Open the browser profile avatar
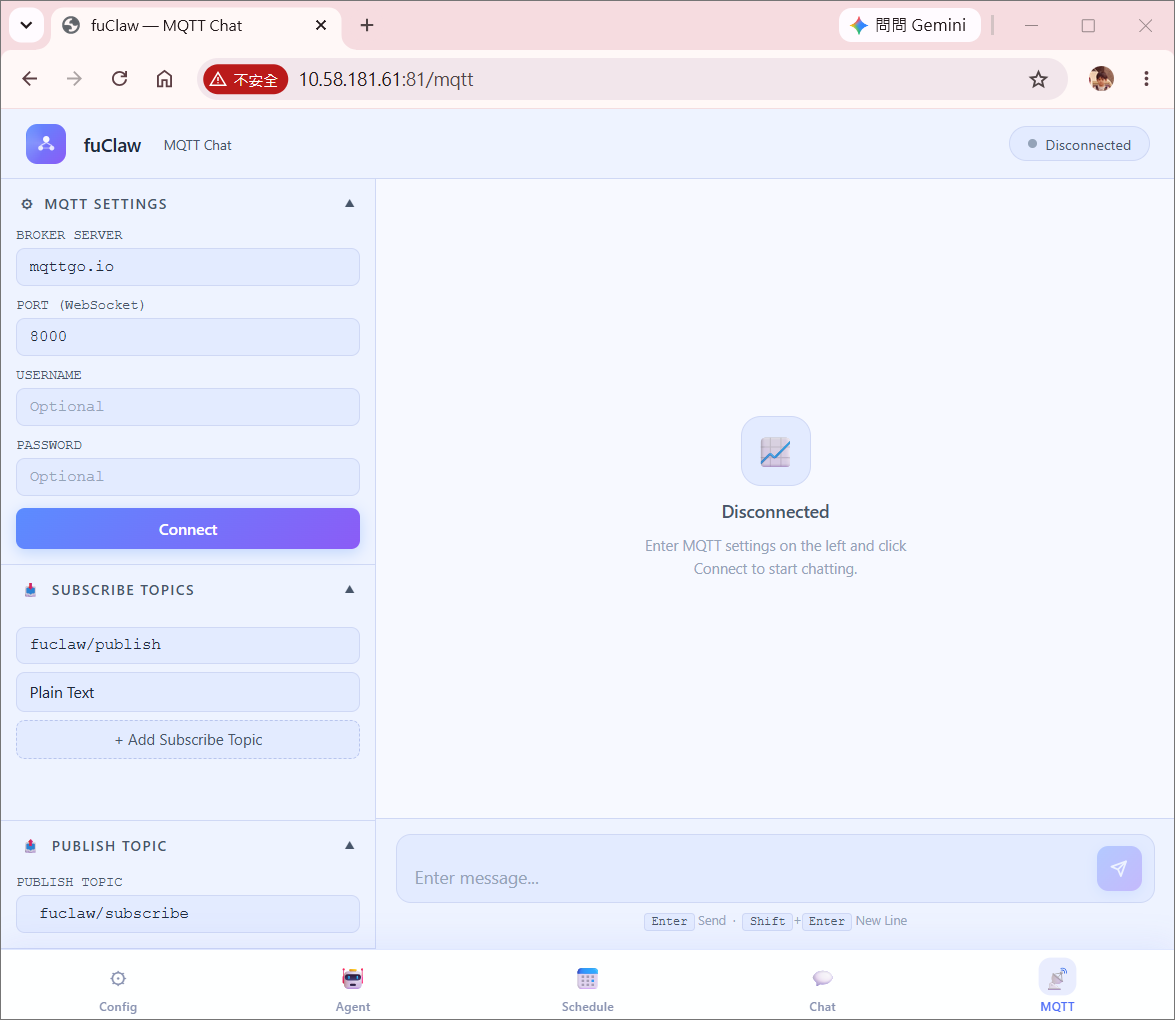Viewport: 1175px width, 1020px height. 1101,79
